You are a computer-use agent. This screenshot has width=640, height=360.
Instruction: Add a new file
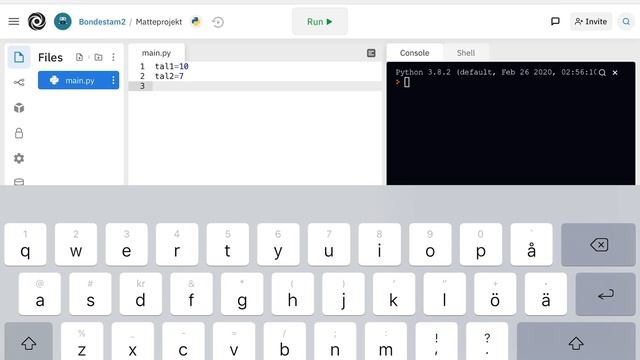[x=79, y=57]
